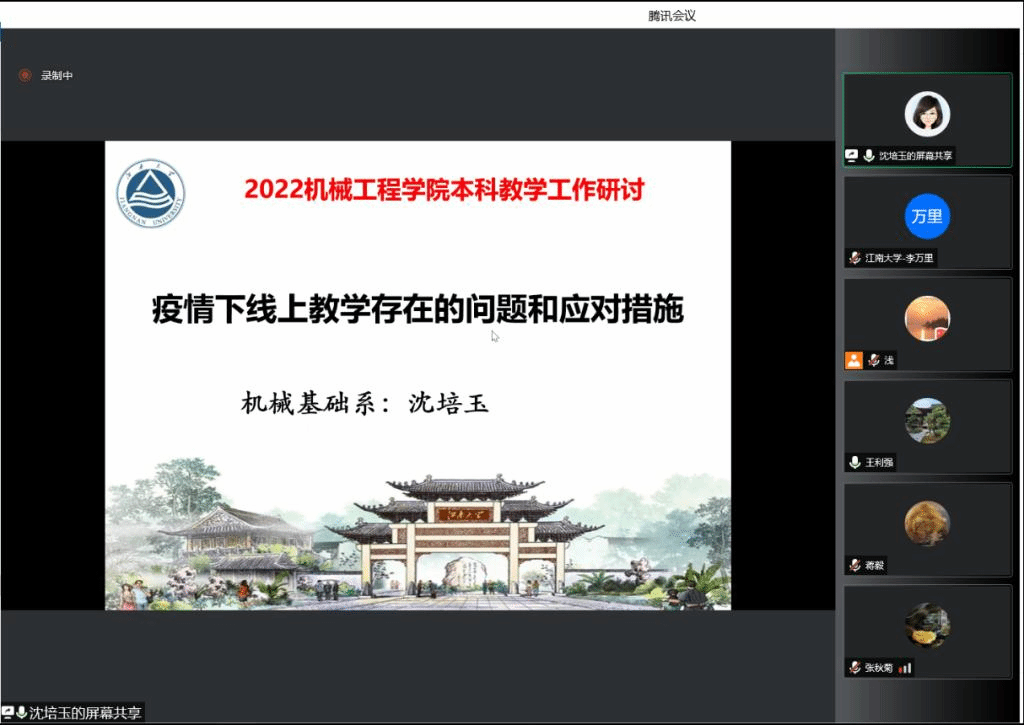This screenshot has height=725, width=1024.
Task: Click the 腾讯会议 window title
Action: pos(671,15)
